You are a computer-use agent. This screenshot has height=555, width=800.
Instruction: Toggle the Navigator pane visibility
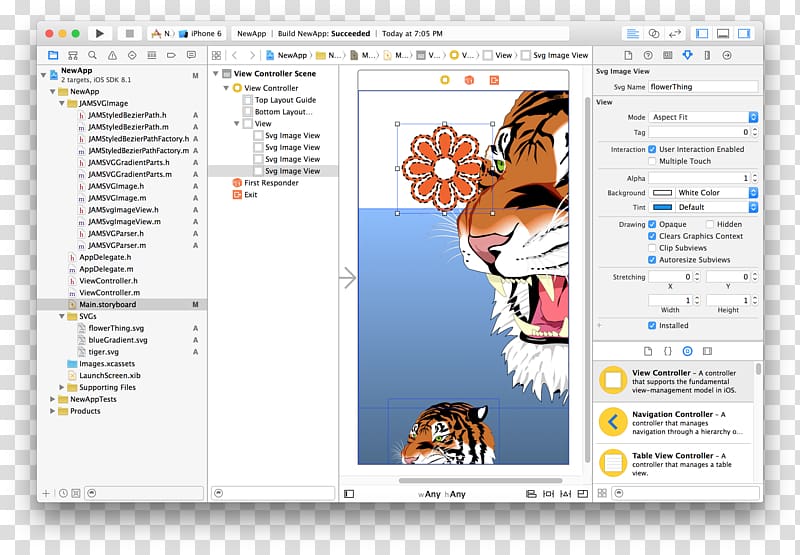[702, 34]
